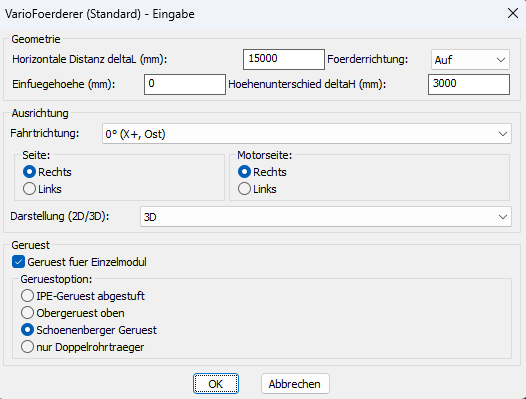Screen dimensions: 526x399
Task: Close the VarioFoerderer dialog window
Action: click(x=513, y=13)
